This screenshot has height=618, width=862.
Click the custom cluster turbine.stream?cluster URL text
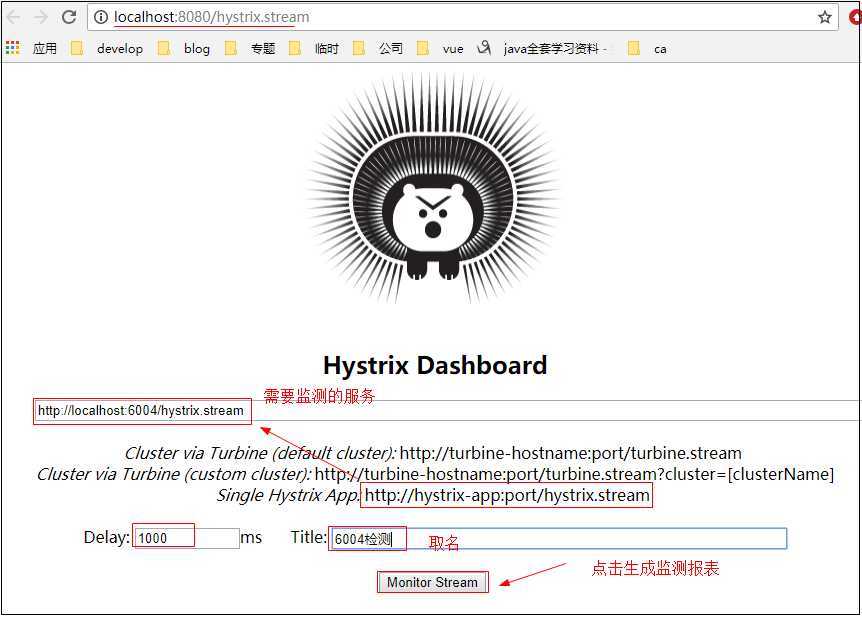[574, 474]
